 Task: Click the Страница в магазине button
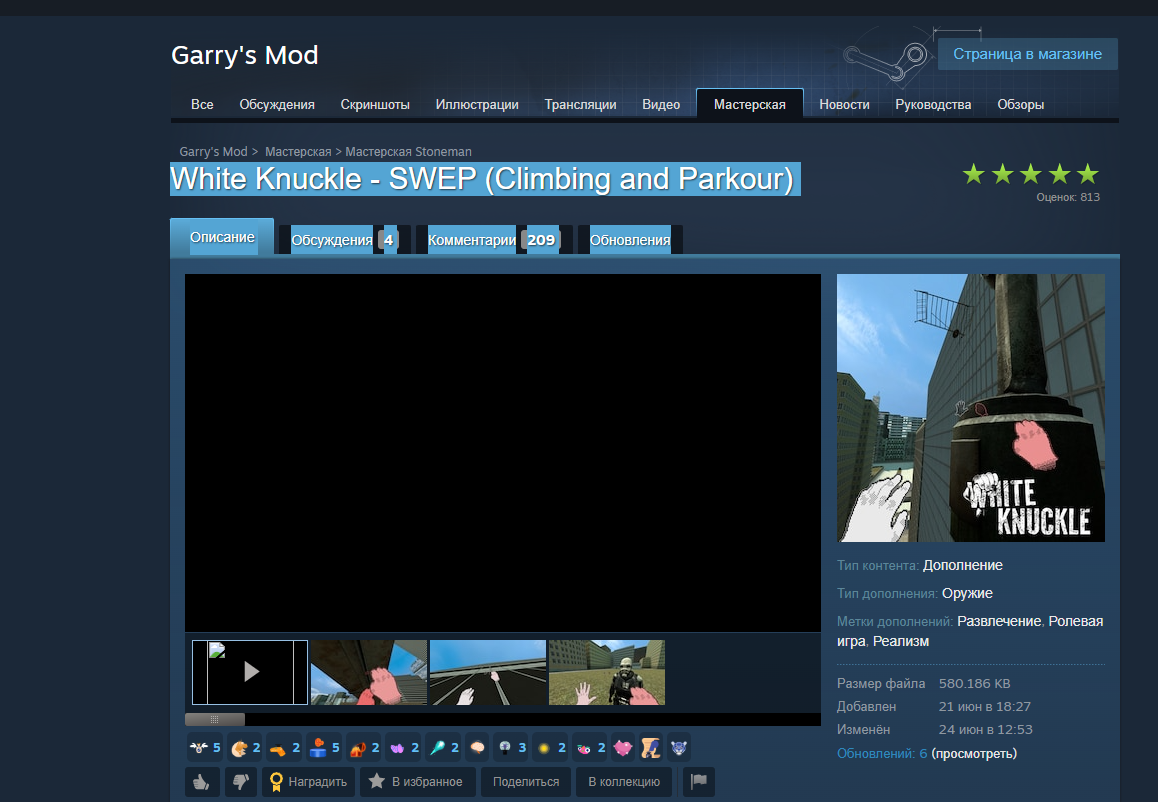tap(1027, 54)
